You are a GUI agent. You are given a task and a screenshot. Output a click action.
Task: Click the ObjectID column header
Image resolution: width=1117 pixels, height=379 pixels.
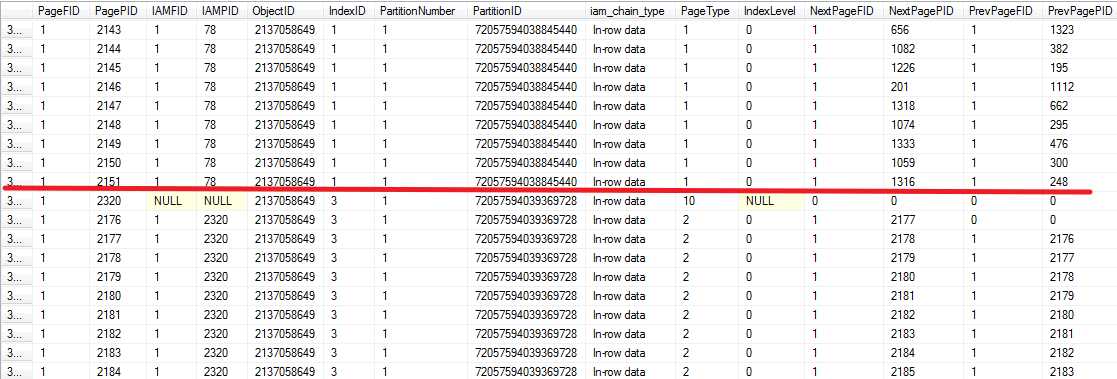click(x=285, y=11)
